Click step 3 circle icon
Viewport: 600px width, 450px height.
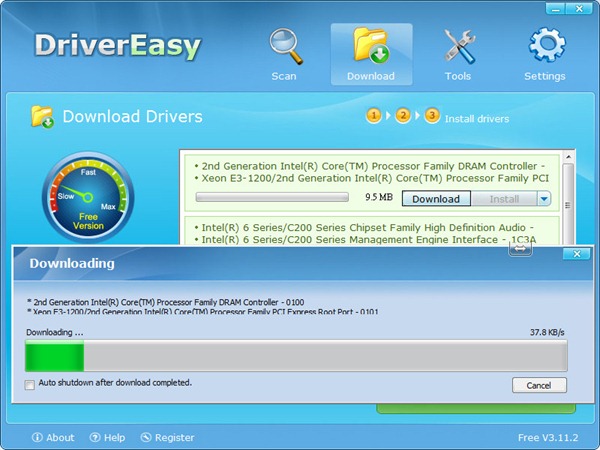click(x=432, y=116)
